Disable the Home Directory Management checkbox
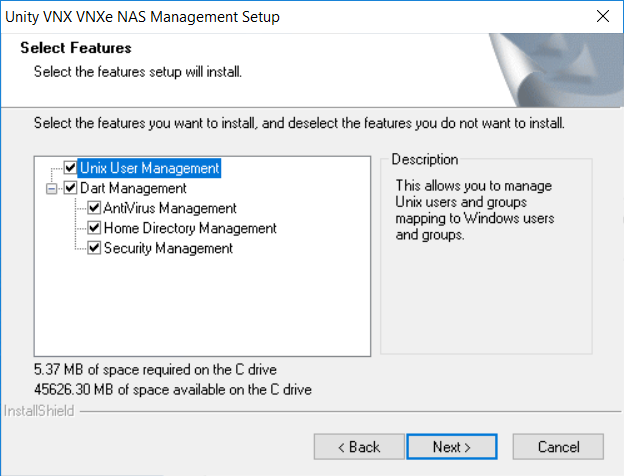624x476 pixels. pyautogui.click(x=95, y=228)
